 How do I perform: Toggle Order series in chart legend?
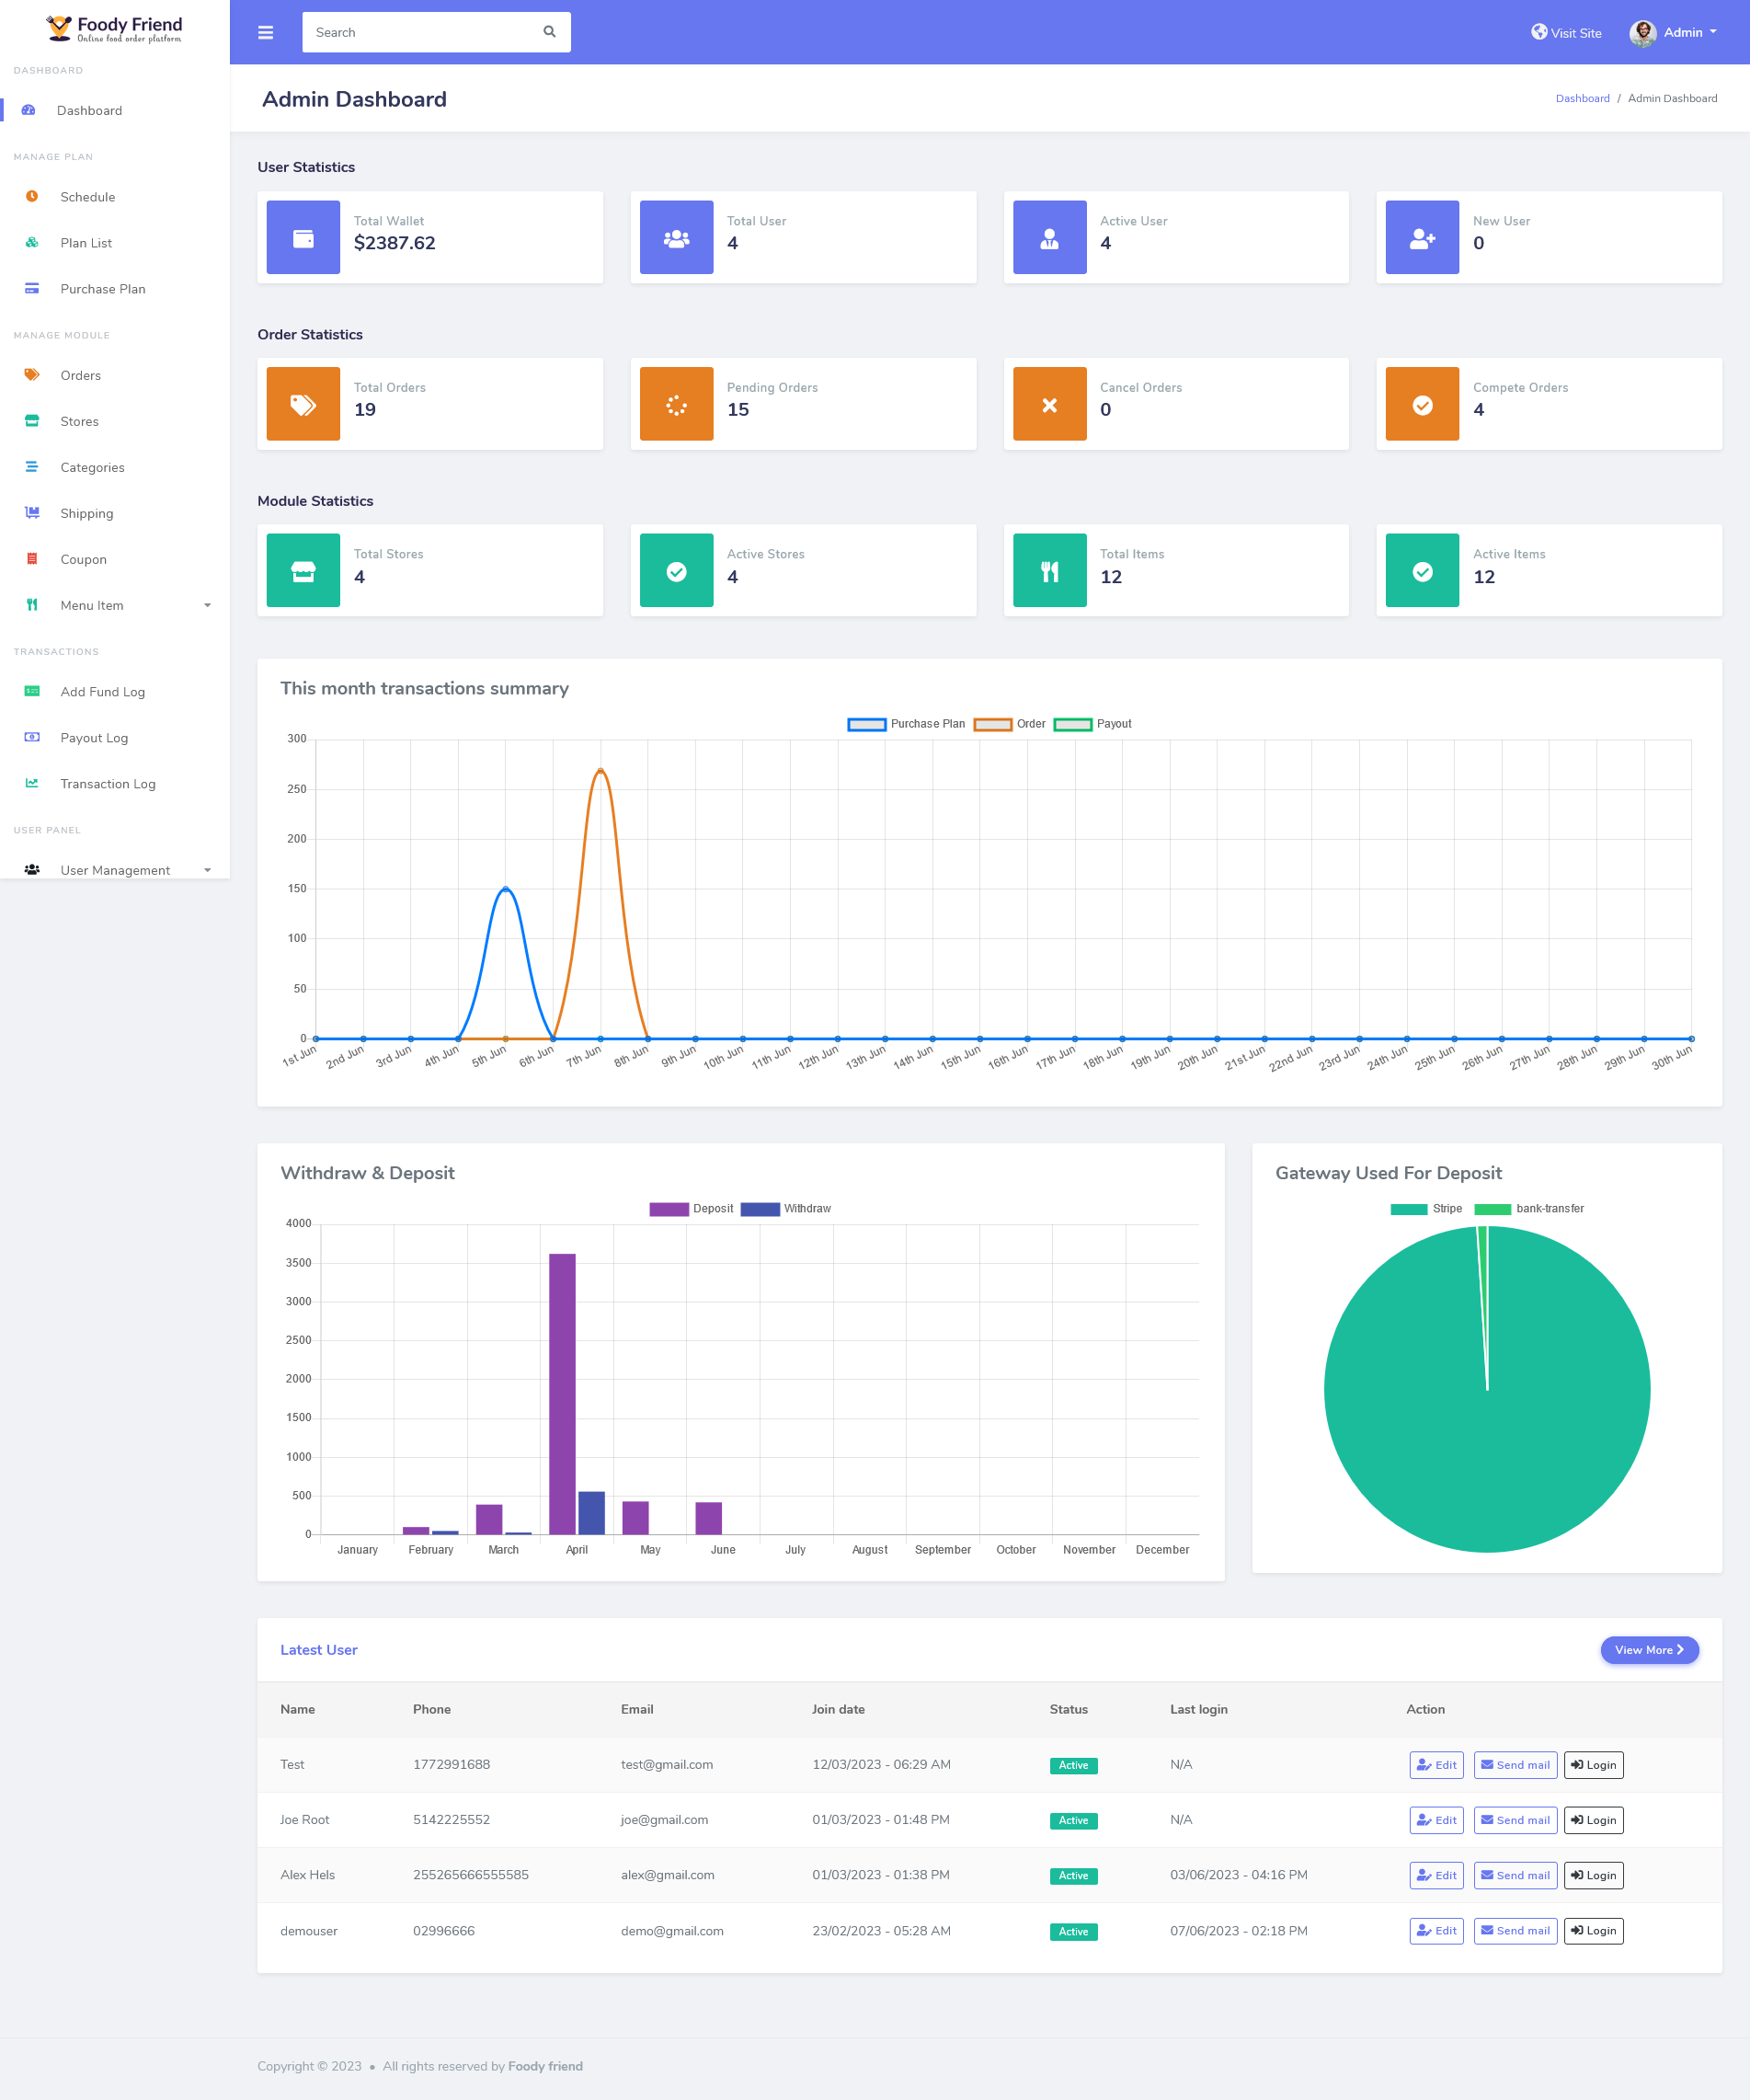pos(1009,724)
